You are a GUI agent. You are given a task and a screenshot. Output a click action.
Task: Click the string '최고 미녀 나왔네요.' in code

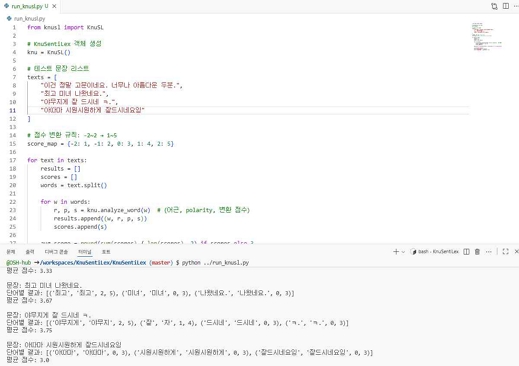pyautogui.click(x=73, y=94)
